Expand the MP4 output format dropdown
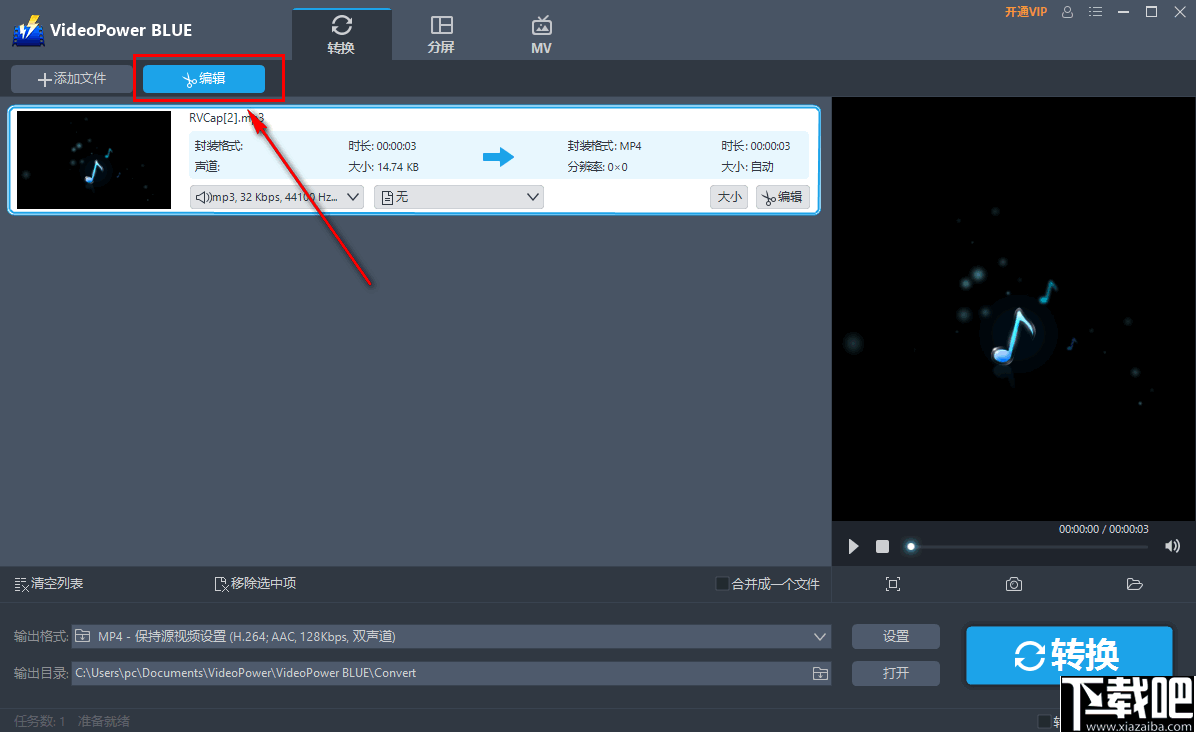1196x732 pixels. (x=450, y=636)
